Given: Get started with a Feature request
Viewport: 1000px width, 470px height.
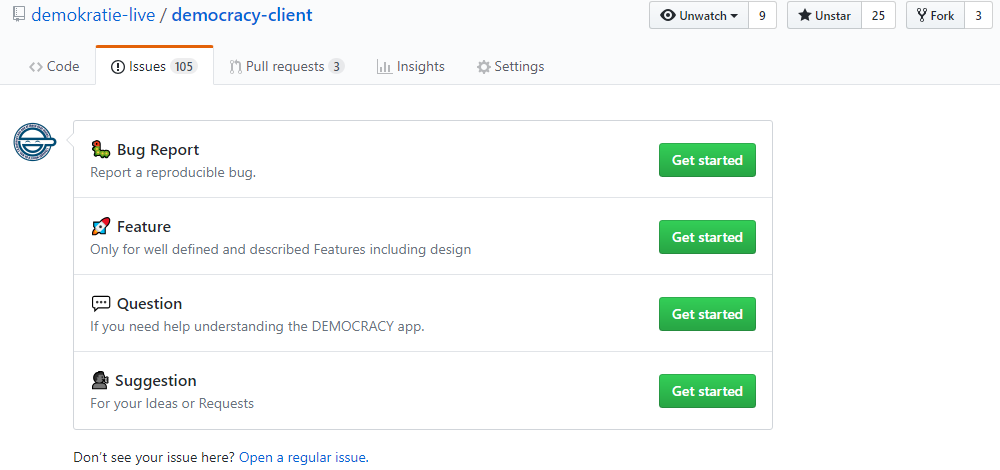Looking at the screenshot, I should (x=707, y=237).
